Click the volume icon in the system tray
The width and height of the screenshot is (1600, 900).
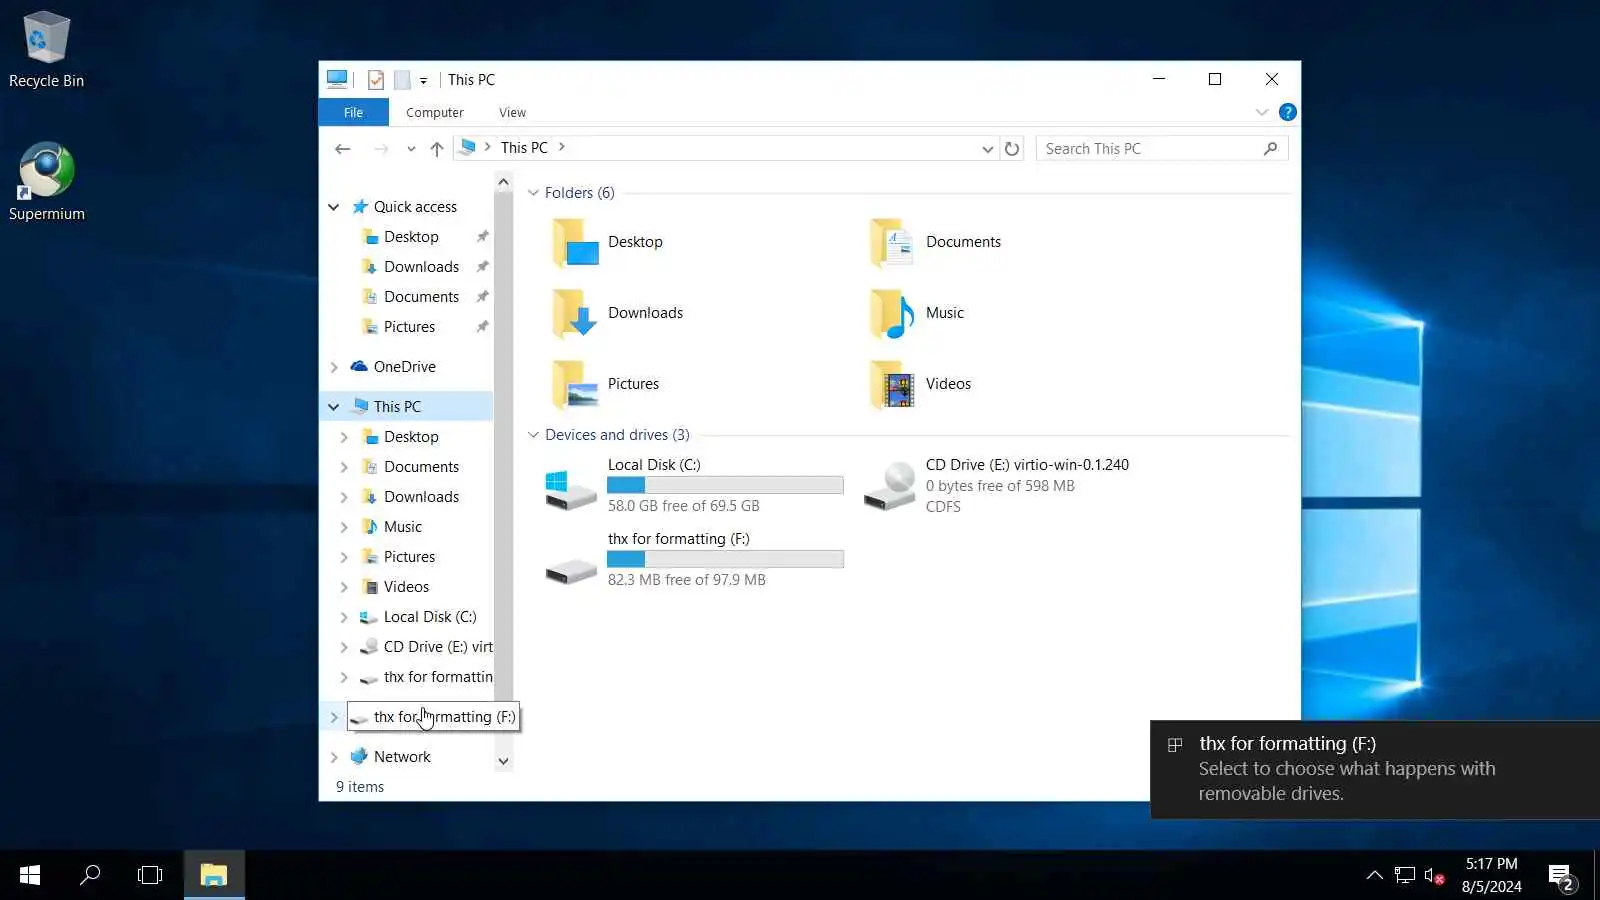point(1433,876)
